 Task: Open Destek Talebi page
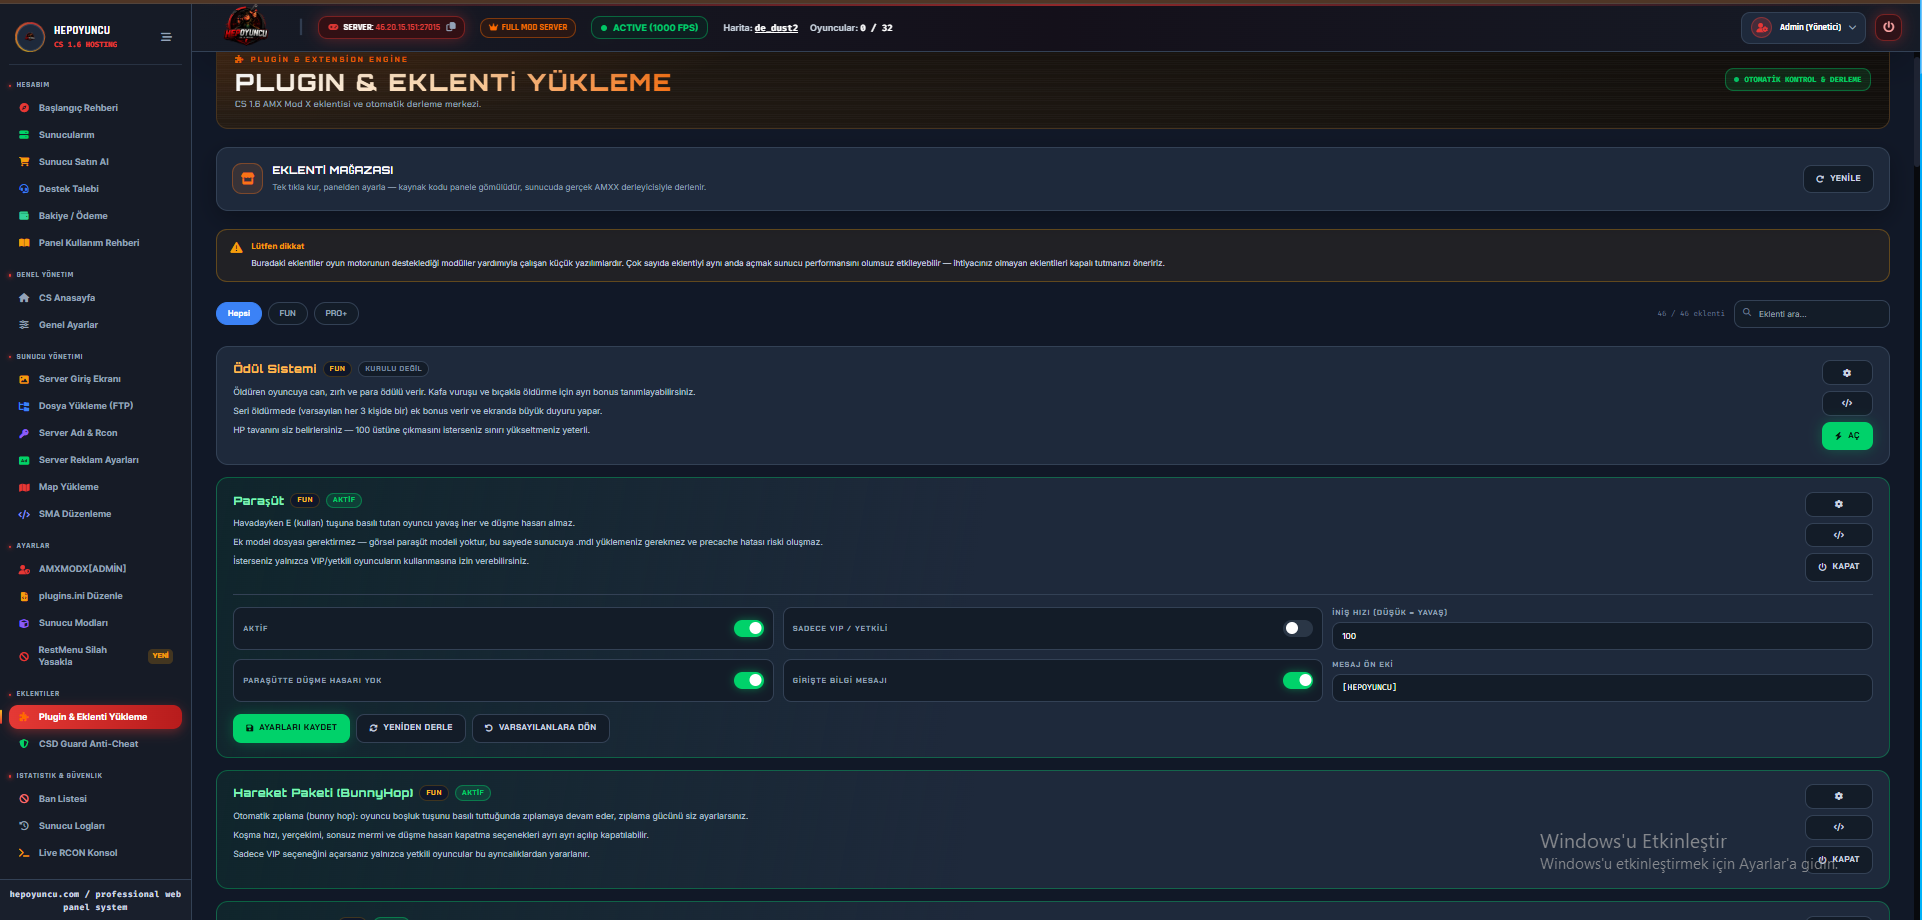tap(68, 189)
